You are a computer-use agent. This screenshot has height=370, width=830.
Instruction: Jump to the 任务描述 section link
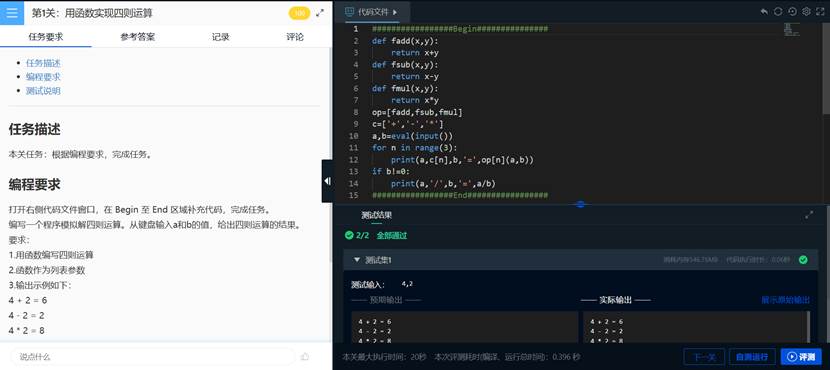[43, 63]
